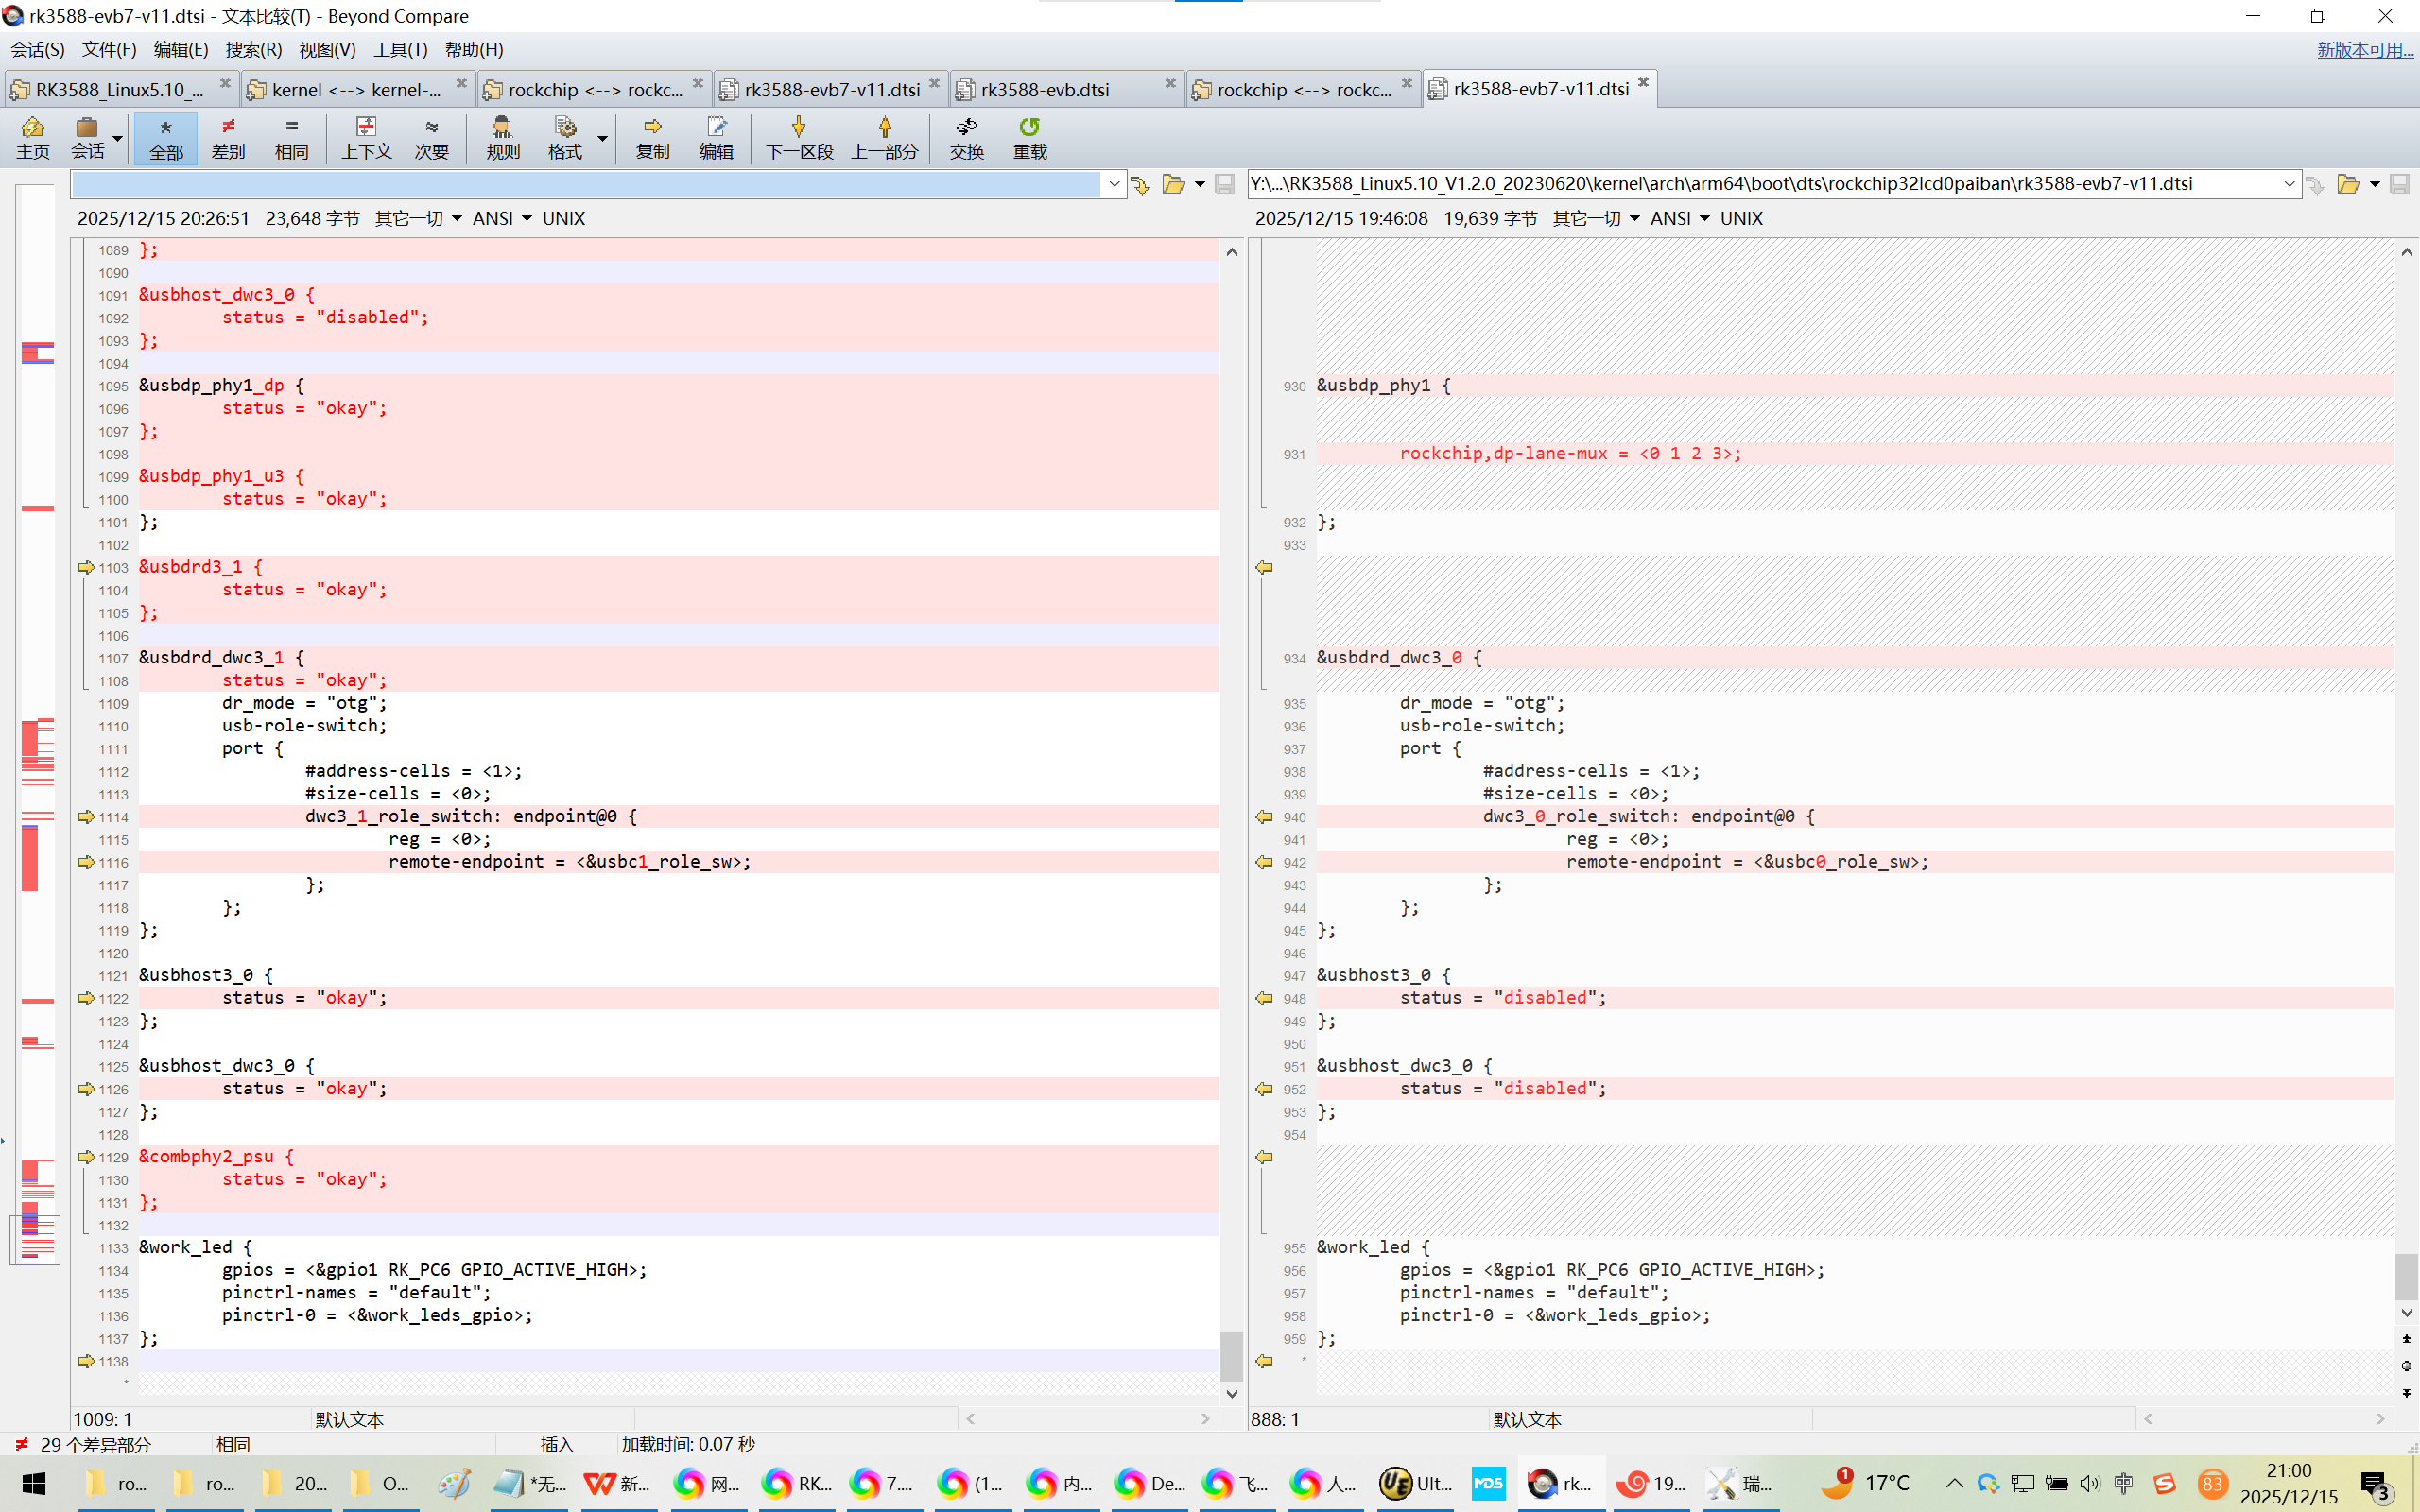Expand the left file path dropdown
The height and width of the screenshot is (1512, 2420).
click(1114, 184)
